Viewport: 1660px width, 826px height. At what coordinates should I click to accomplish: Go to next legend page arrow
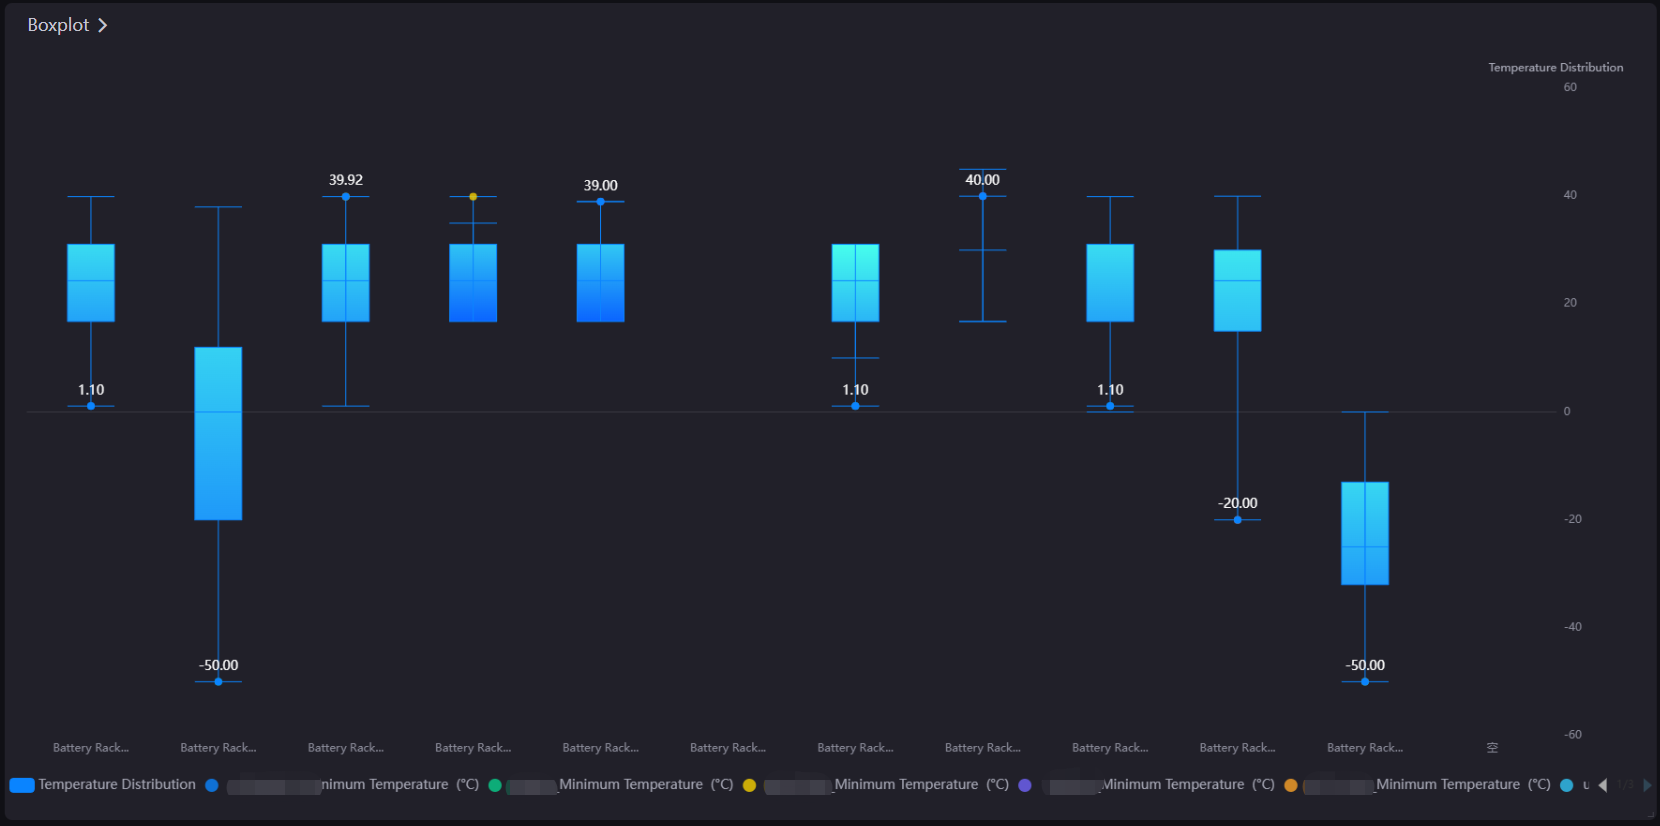[1647, 785]
